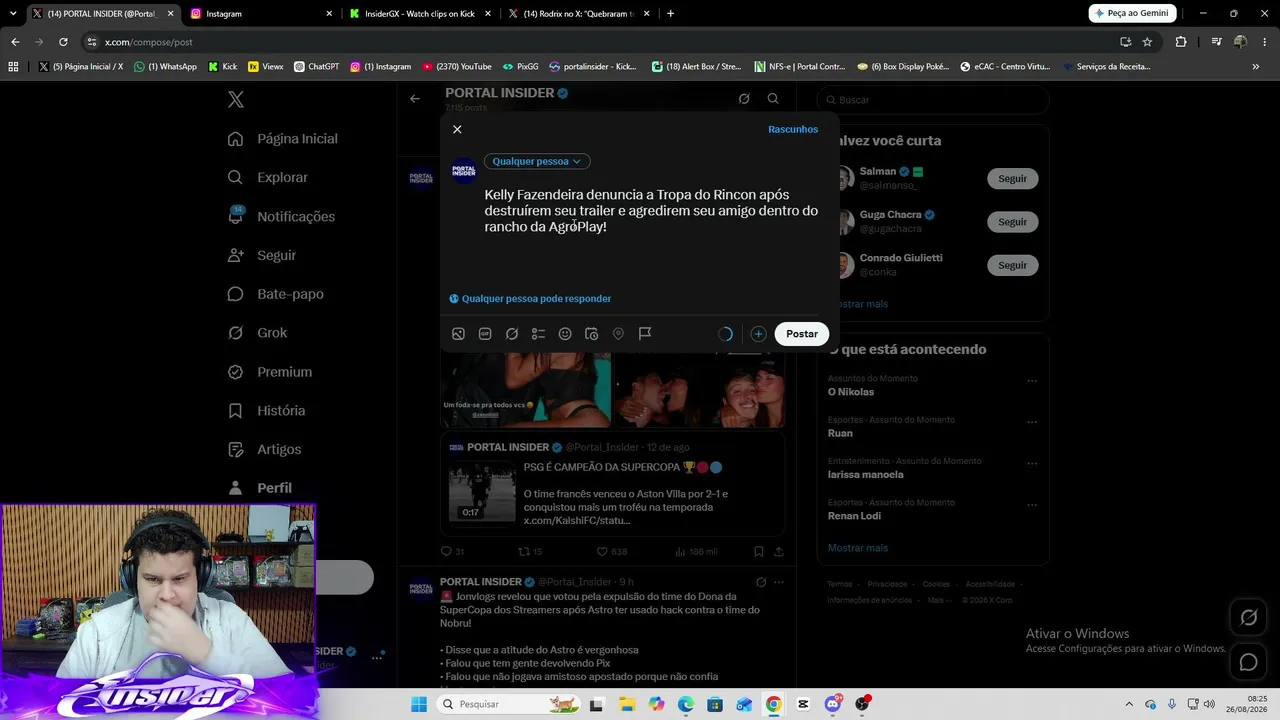Open the 'larissa manoela' trending topic

866,475
